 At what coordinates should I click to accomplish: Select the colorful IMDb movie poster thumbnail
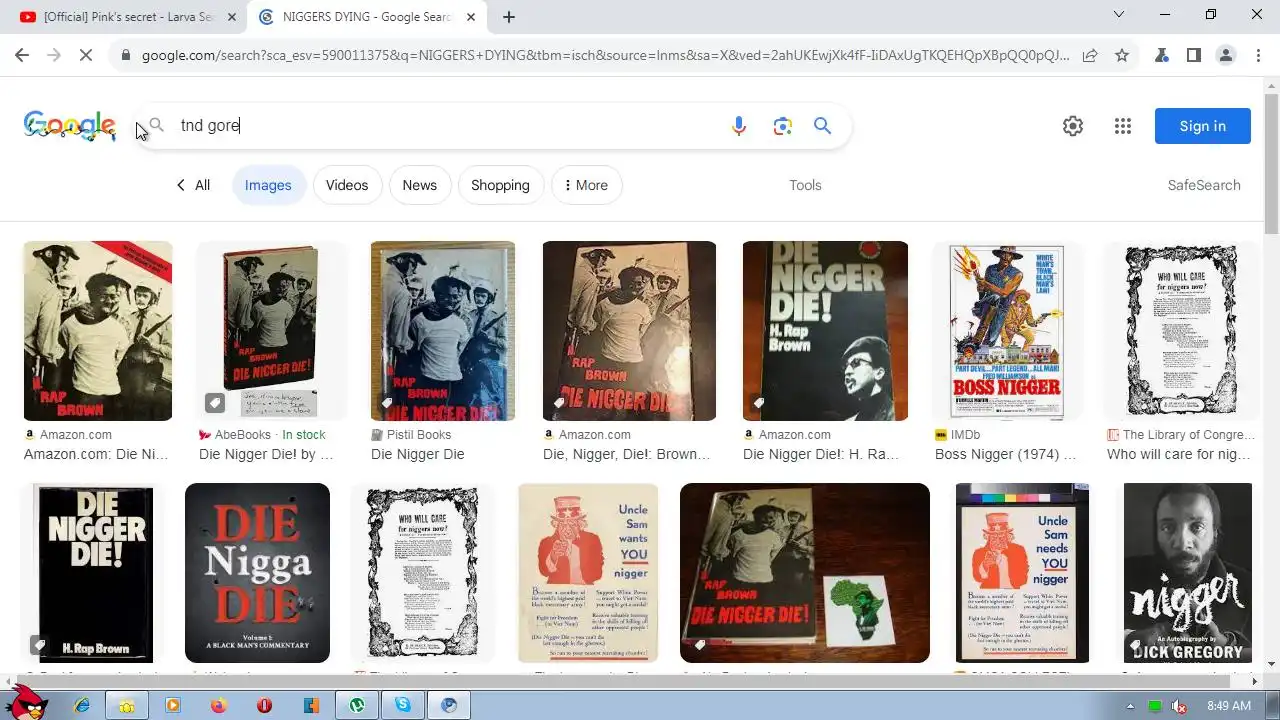click(1007, 331)
